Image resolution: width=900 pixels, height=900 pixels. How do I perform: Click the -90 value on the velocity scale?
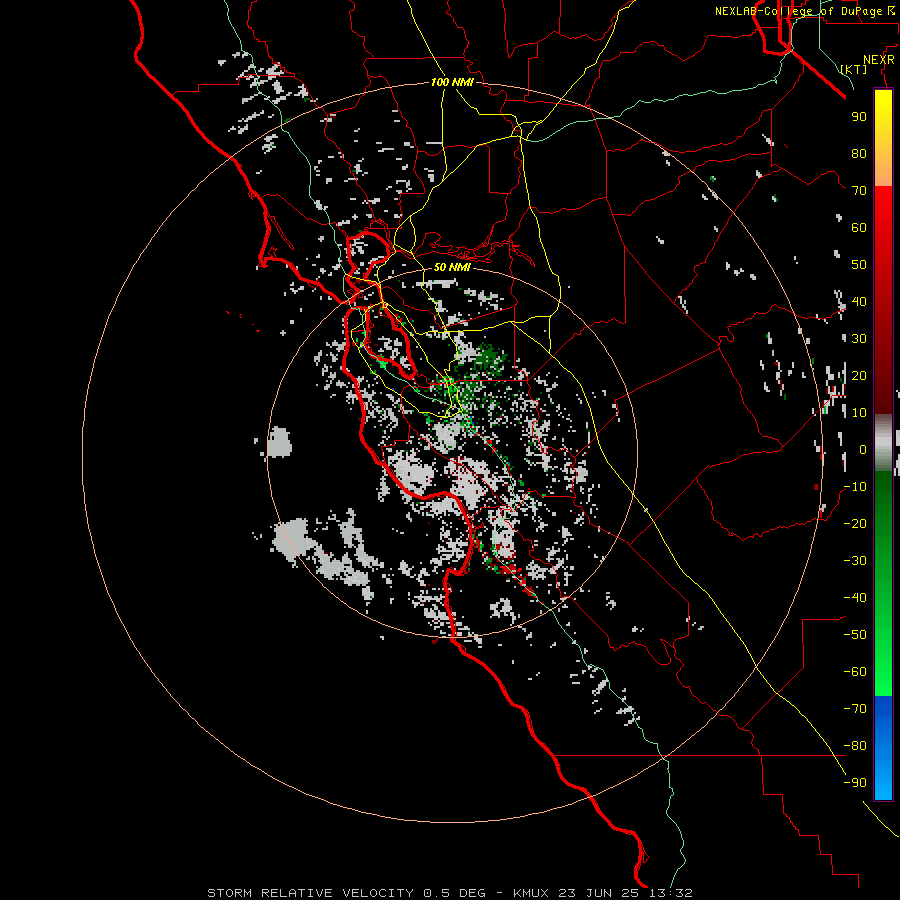click(x=855, y=783)
